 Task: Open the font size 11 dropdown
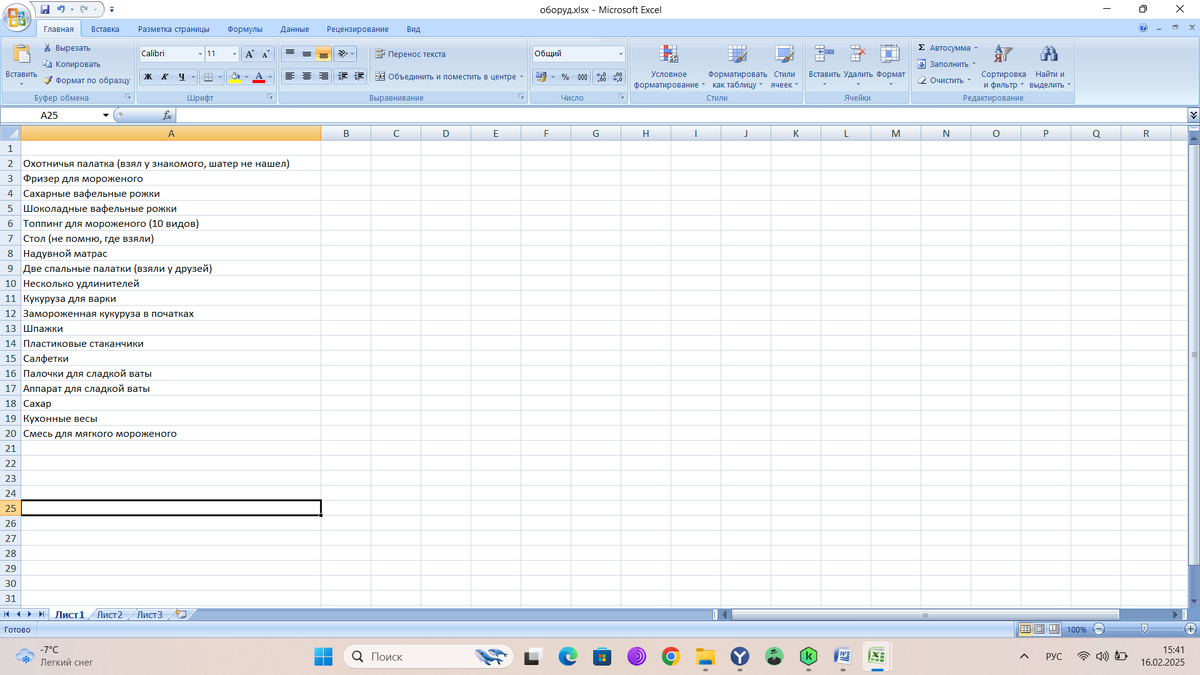click(x=235, y=54)
